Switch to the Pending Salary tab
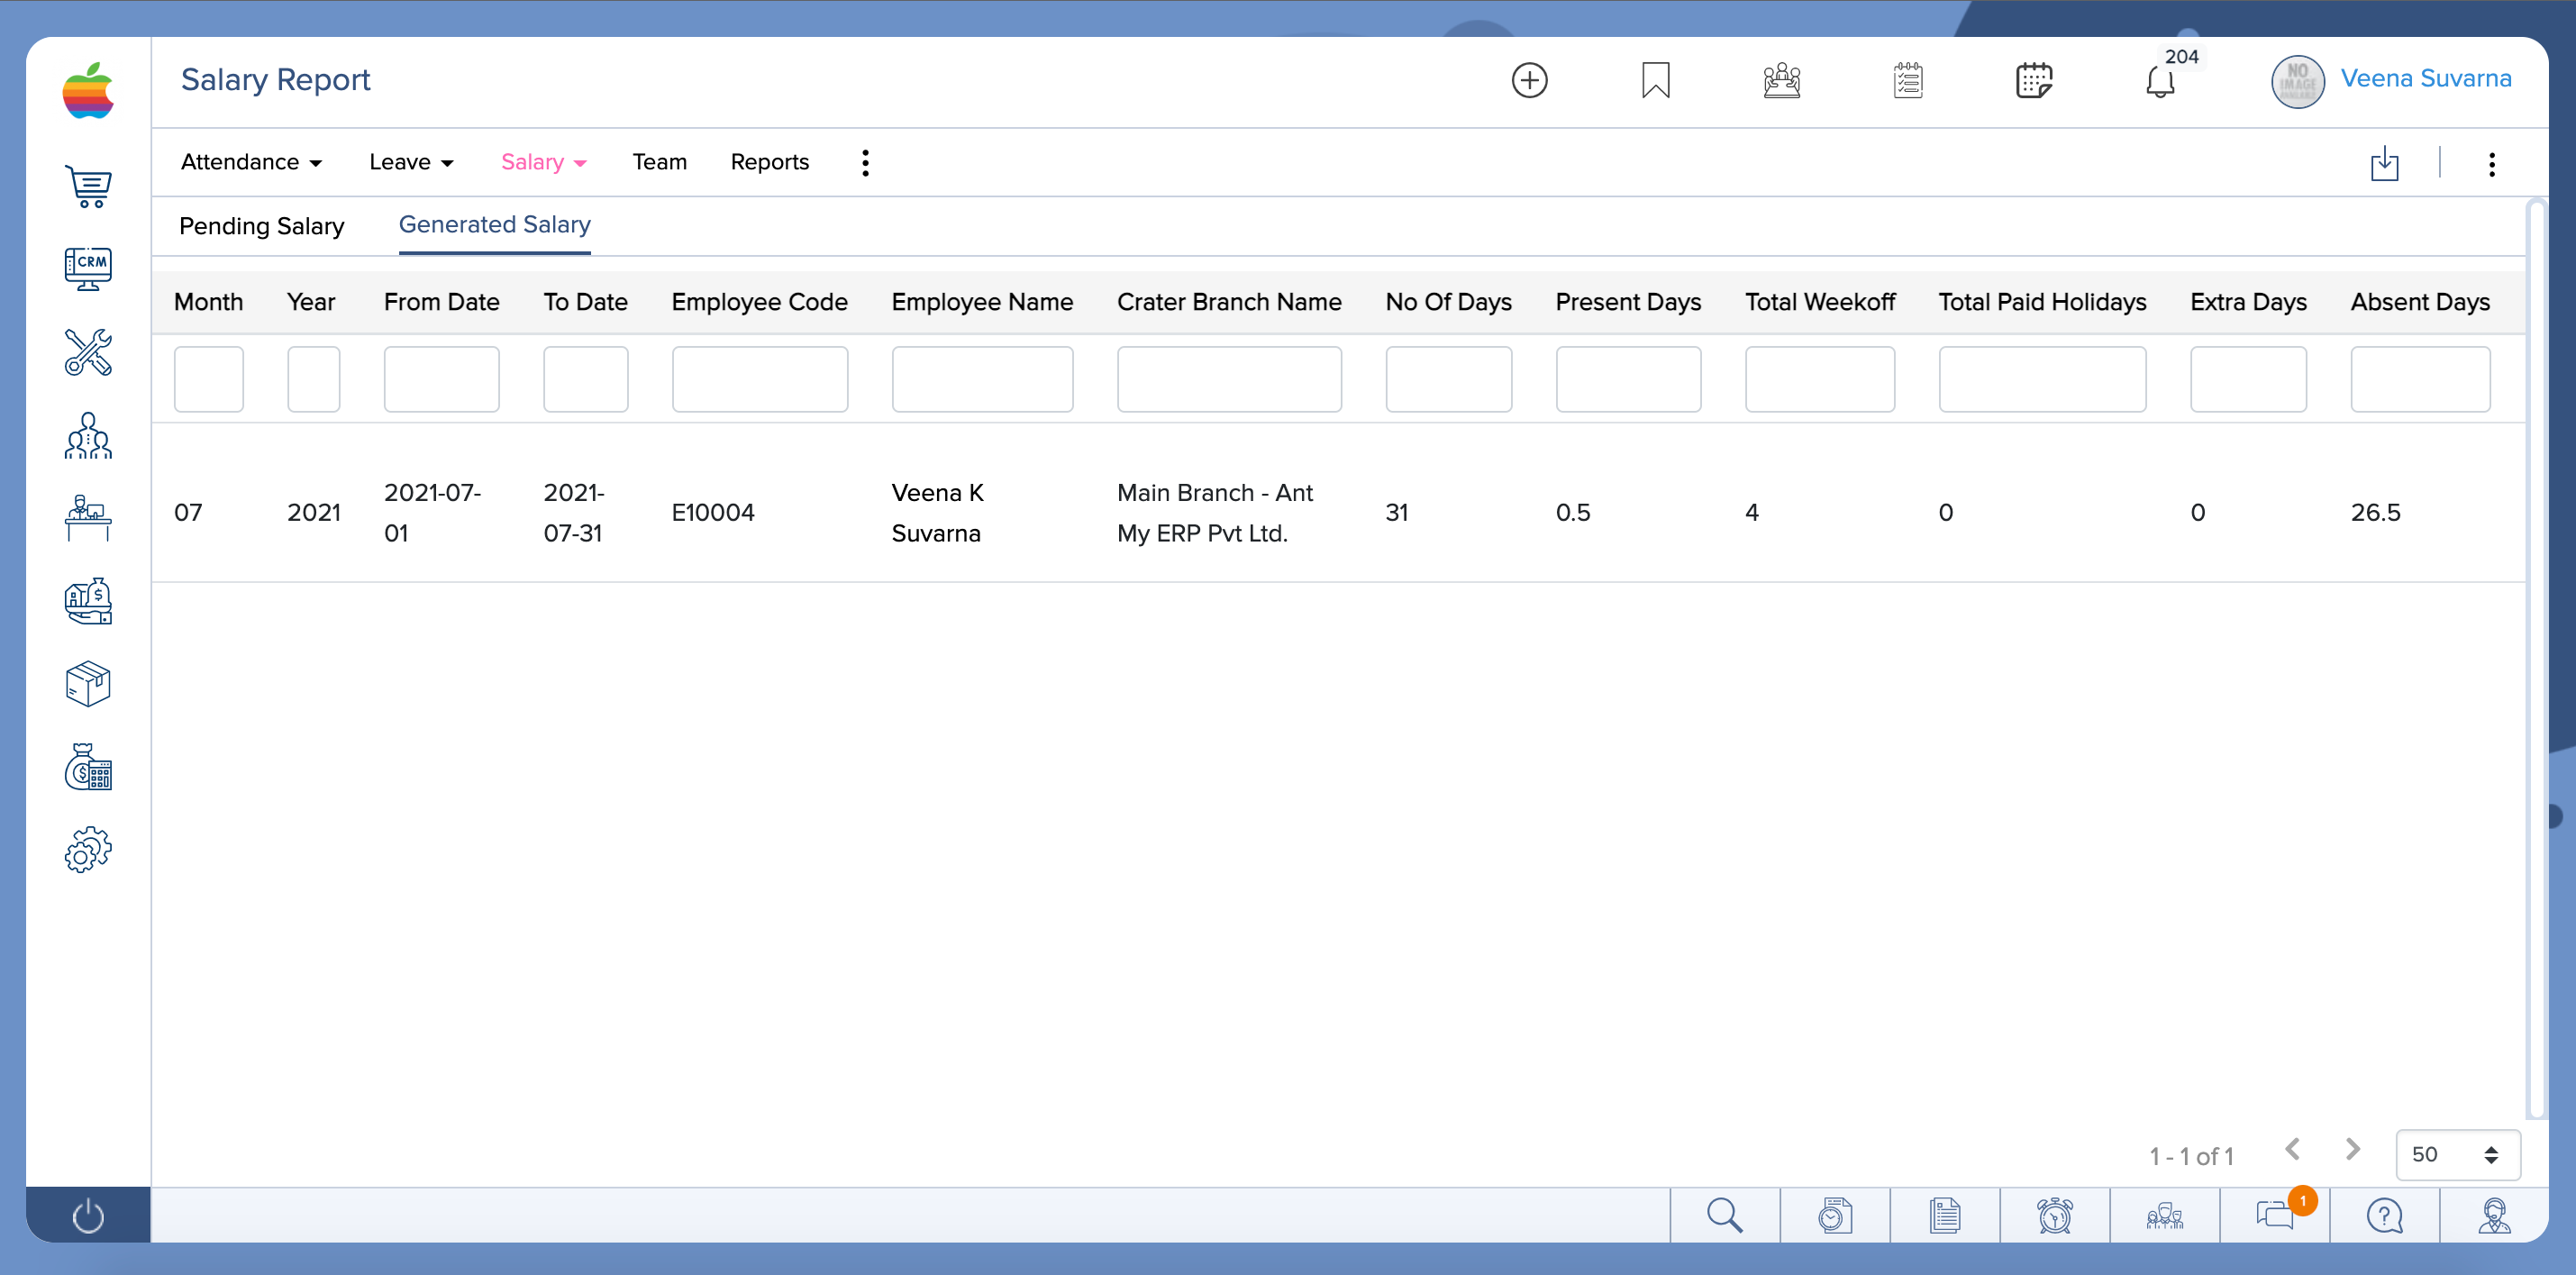Viewport: 2576px width, 1275px height. [x=261, y=226]
